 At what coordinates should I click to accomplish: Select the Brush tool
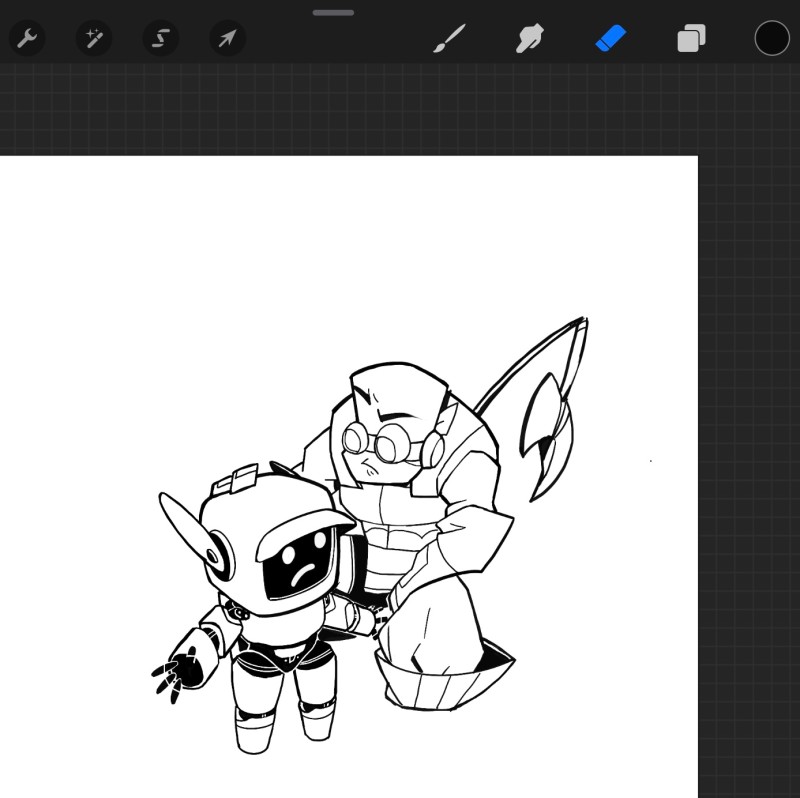click(449, 38)
